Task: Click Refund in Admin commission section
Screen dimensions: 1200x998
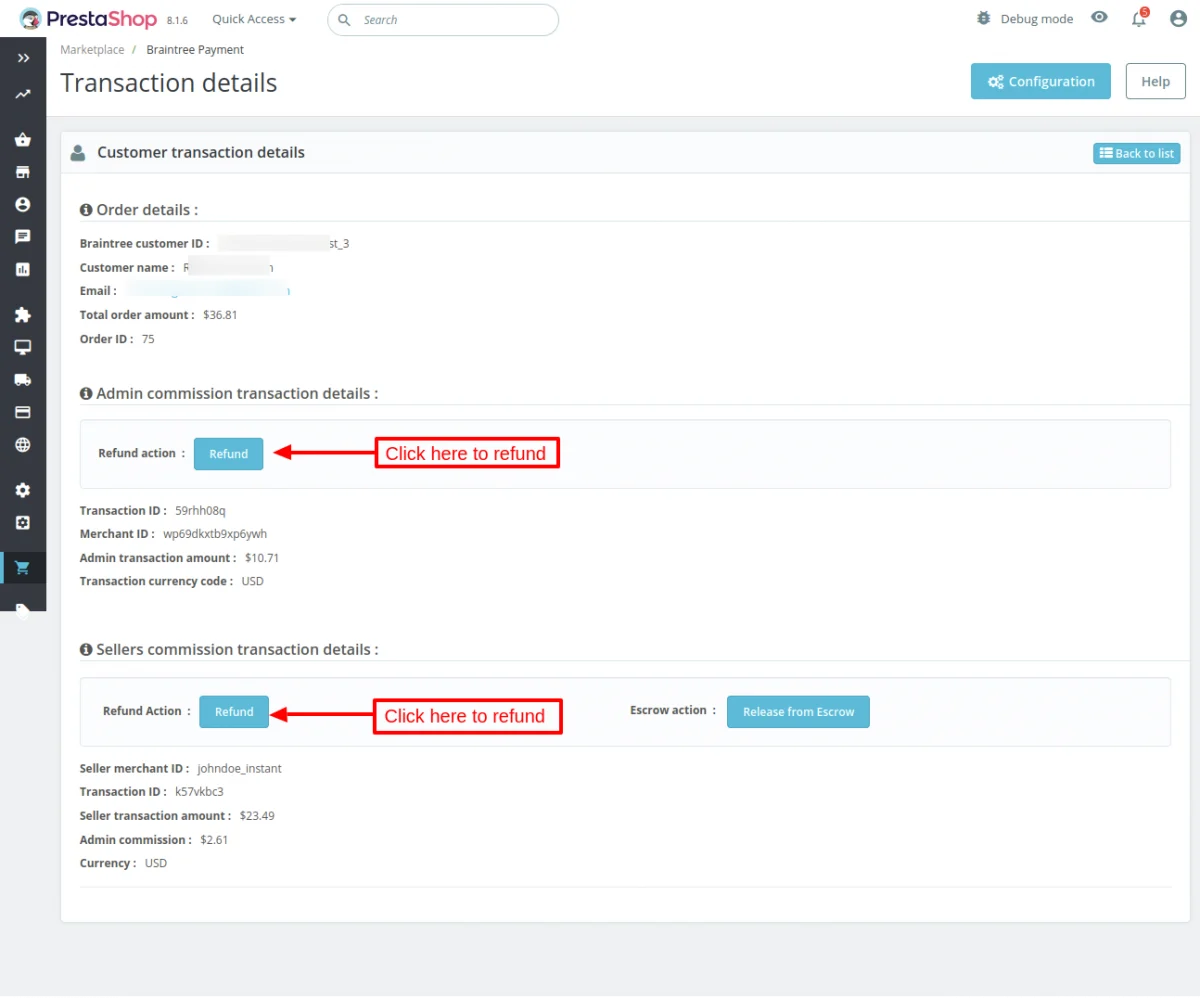Action: click(x=228, y=454)
